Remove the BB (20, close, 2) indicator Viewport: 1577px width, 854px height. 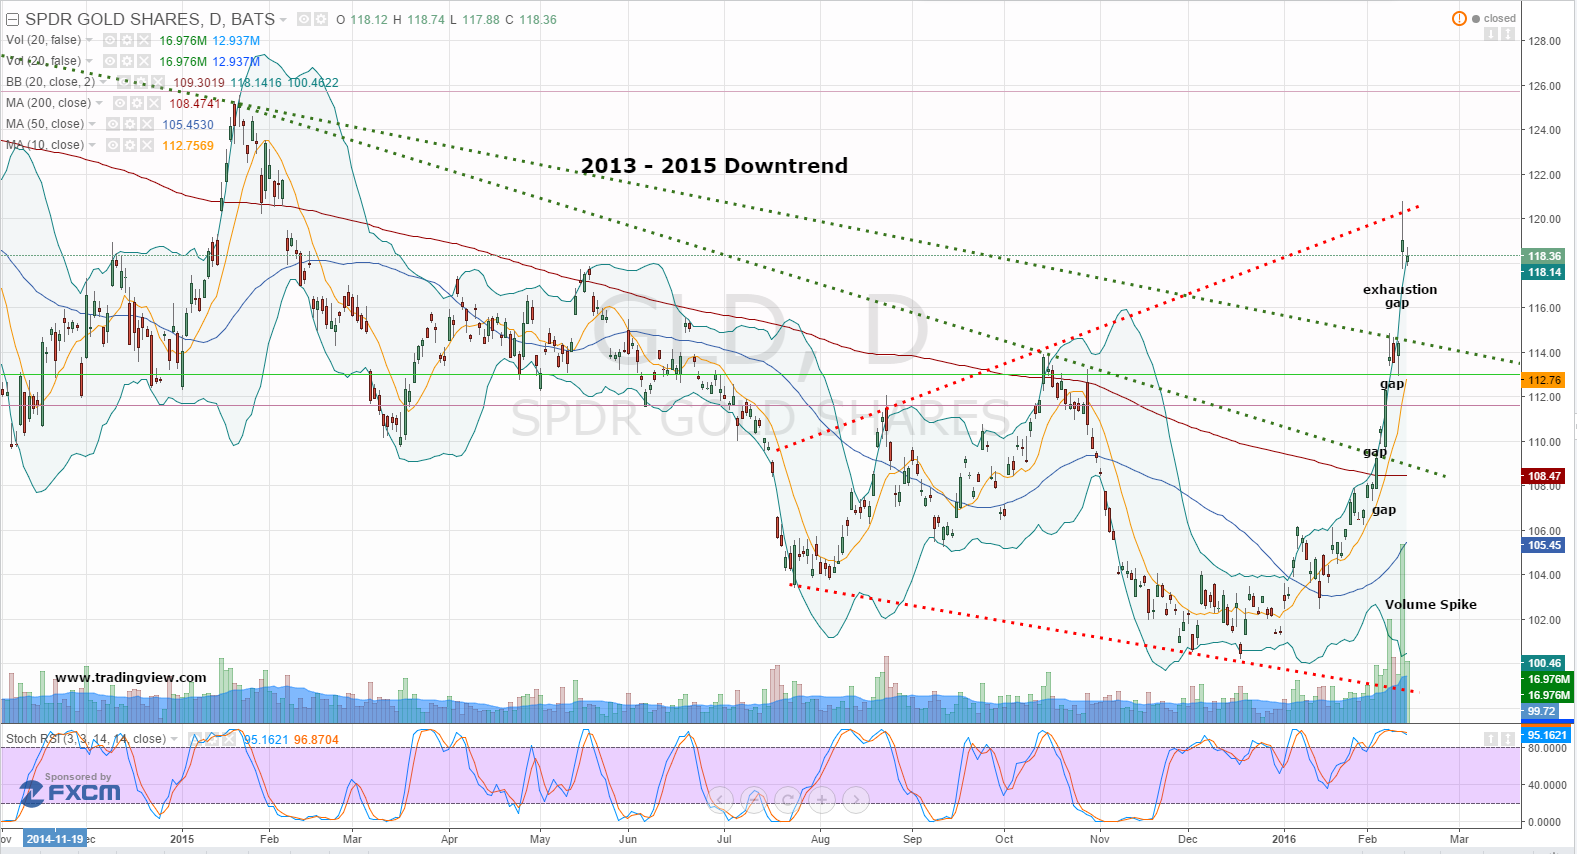click(158, 82)
